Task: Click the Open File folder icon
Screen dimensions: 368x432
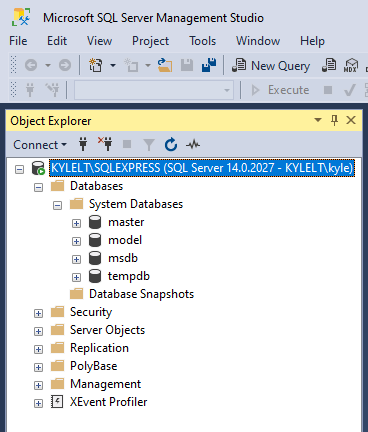Action: (165, 65)
